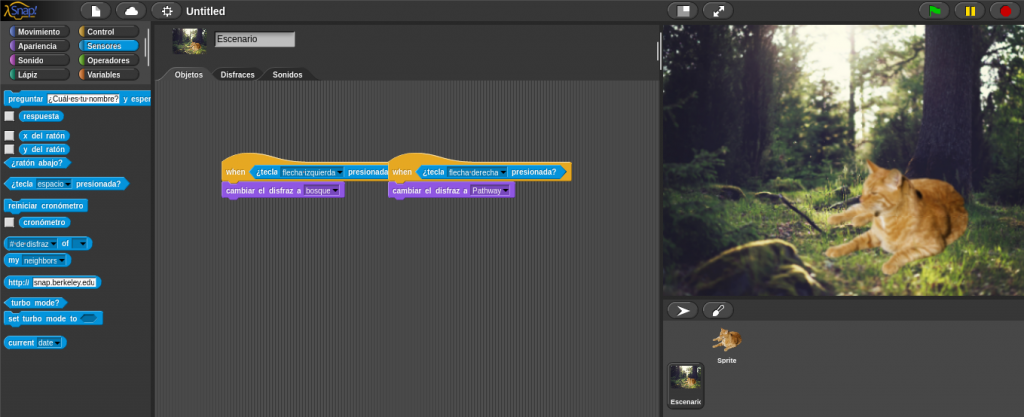
Task: Add a new turtle sprite
Action: (x=683, y=310)
